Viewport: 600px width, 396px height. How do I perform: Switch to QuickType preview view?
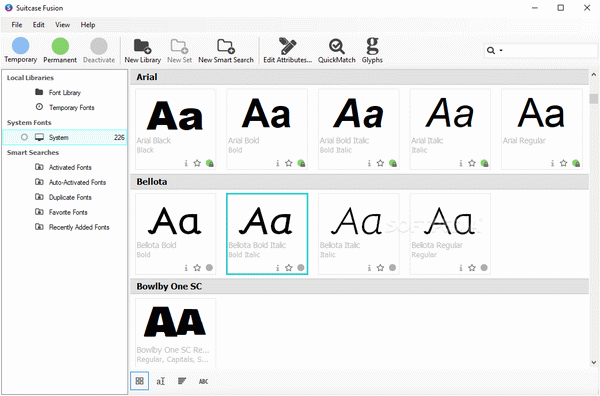coord(161,381)
